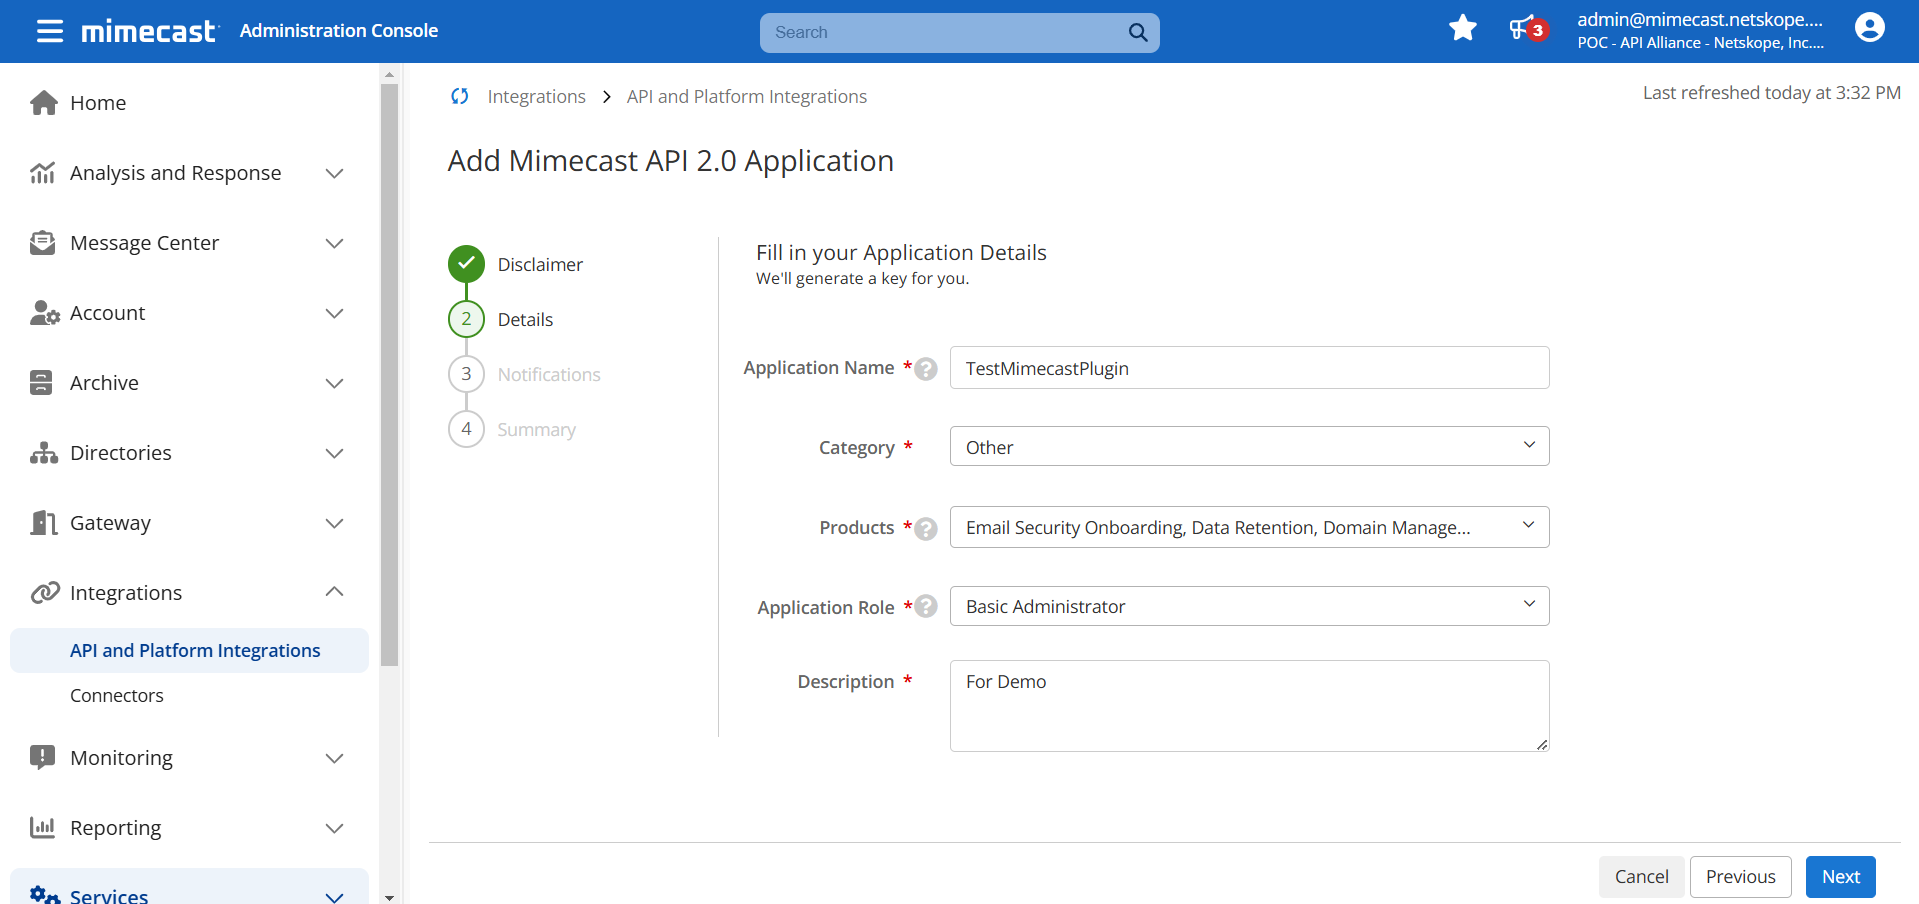
Task: Click the Services gears icon
Action: coord(44,895)
